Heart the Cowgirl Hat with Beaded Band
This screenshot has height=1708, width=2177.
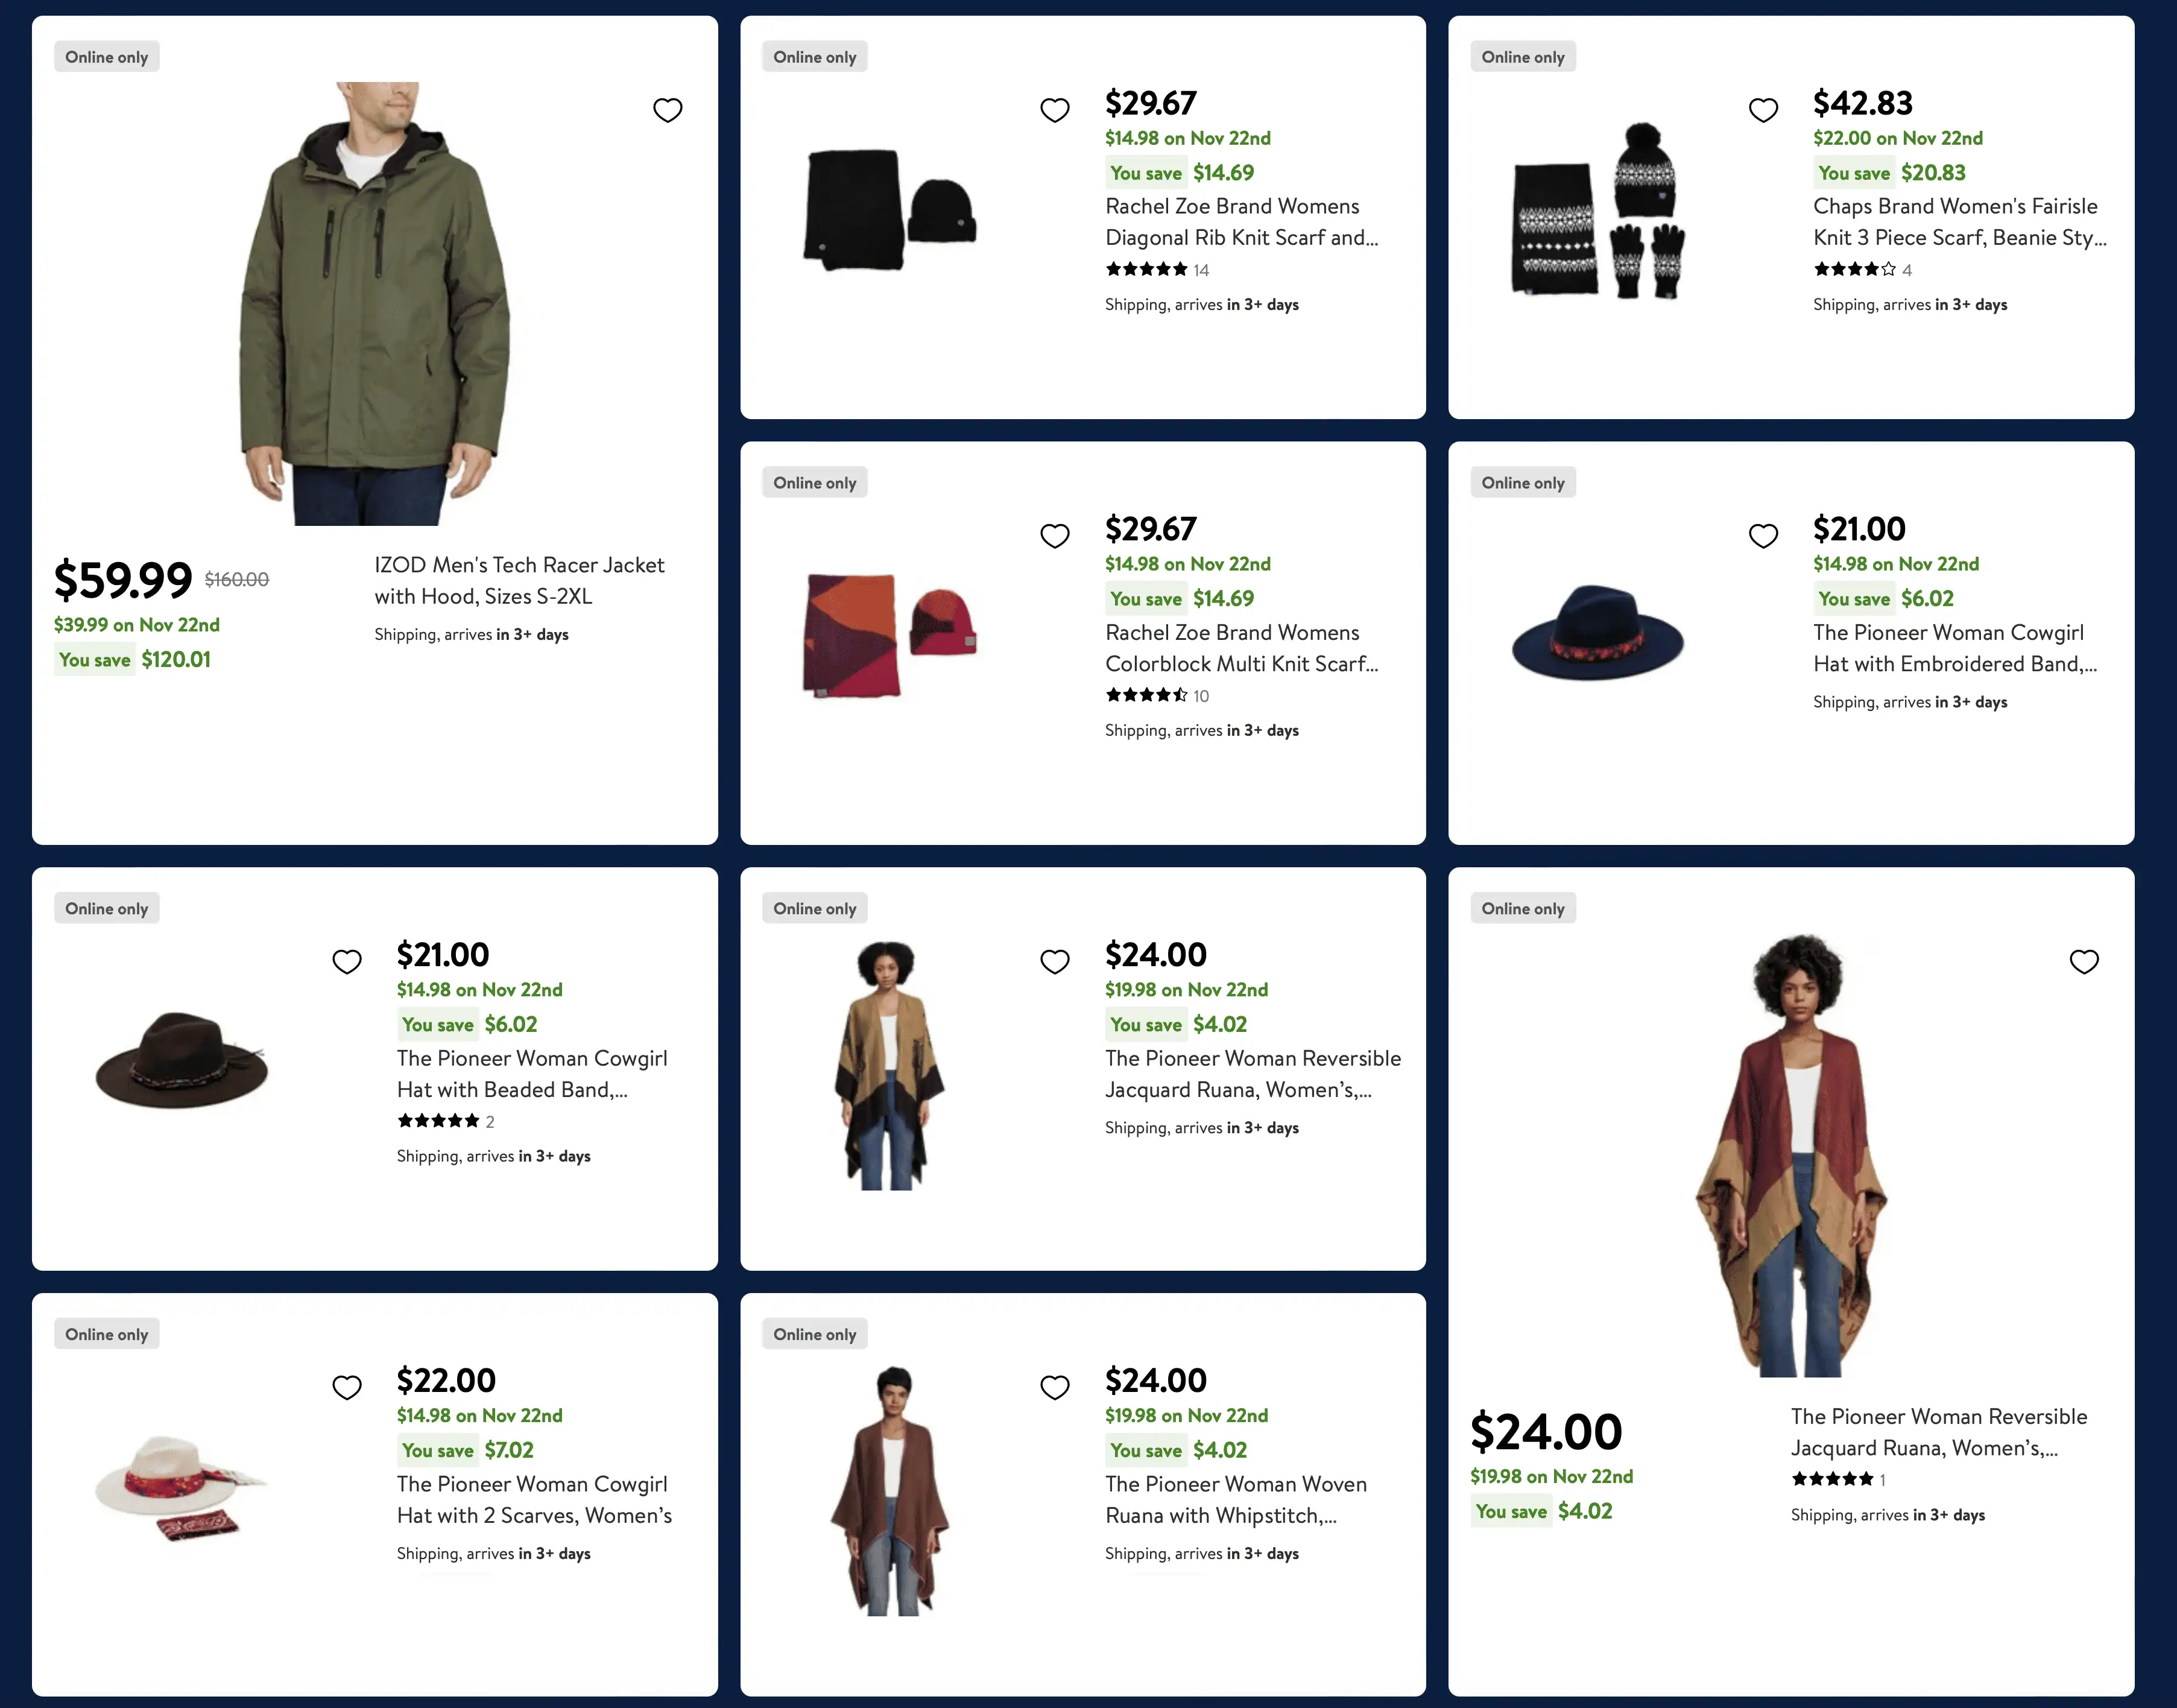(346, 962)
